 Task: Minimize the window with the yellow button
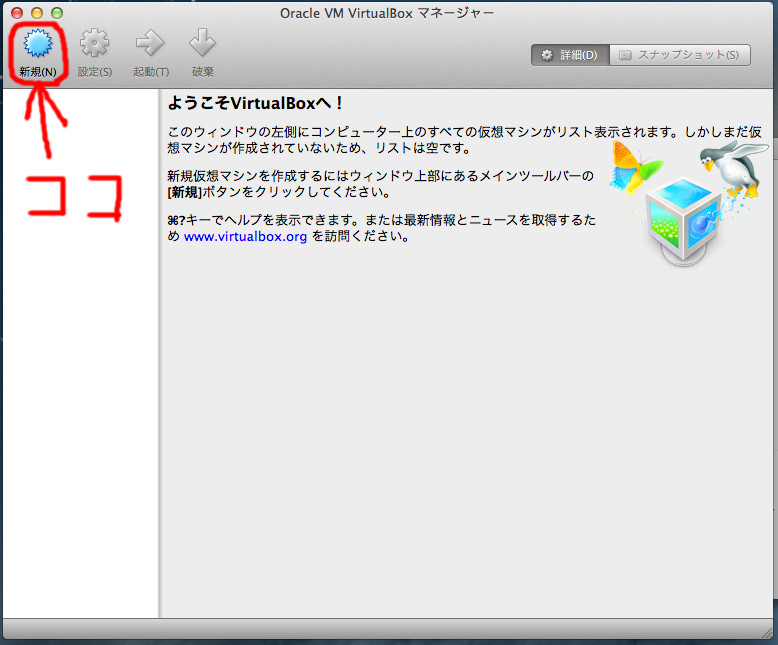[37, 13]
